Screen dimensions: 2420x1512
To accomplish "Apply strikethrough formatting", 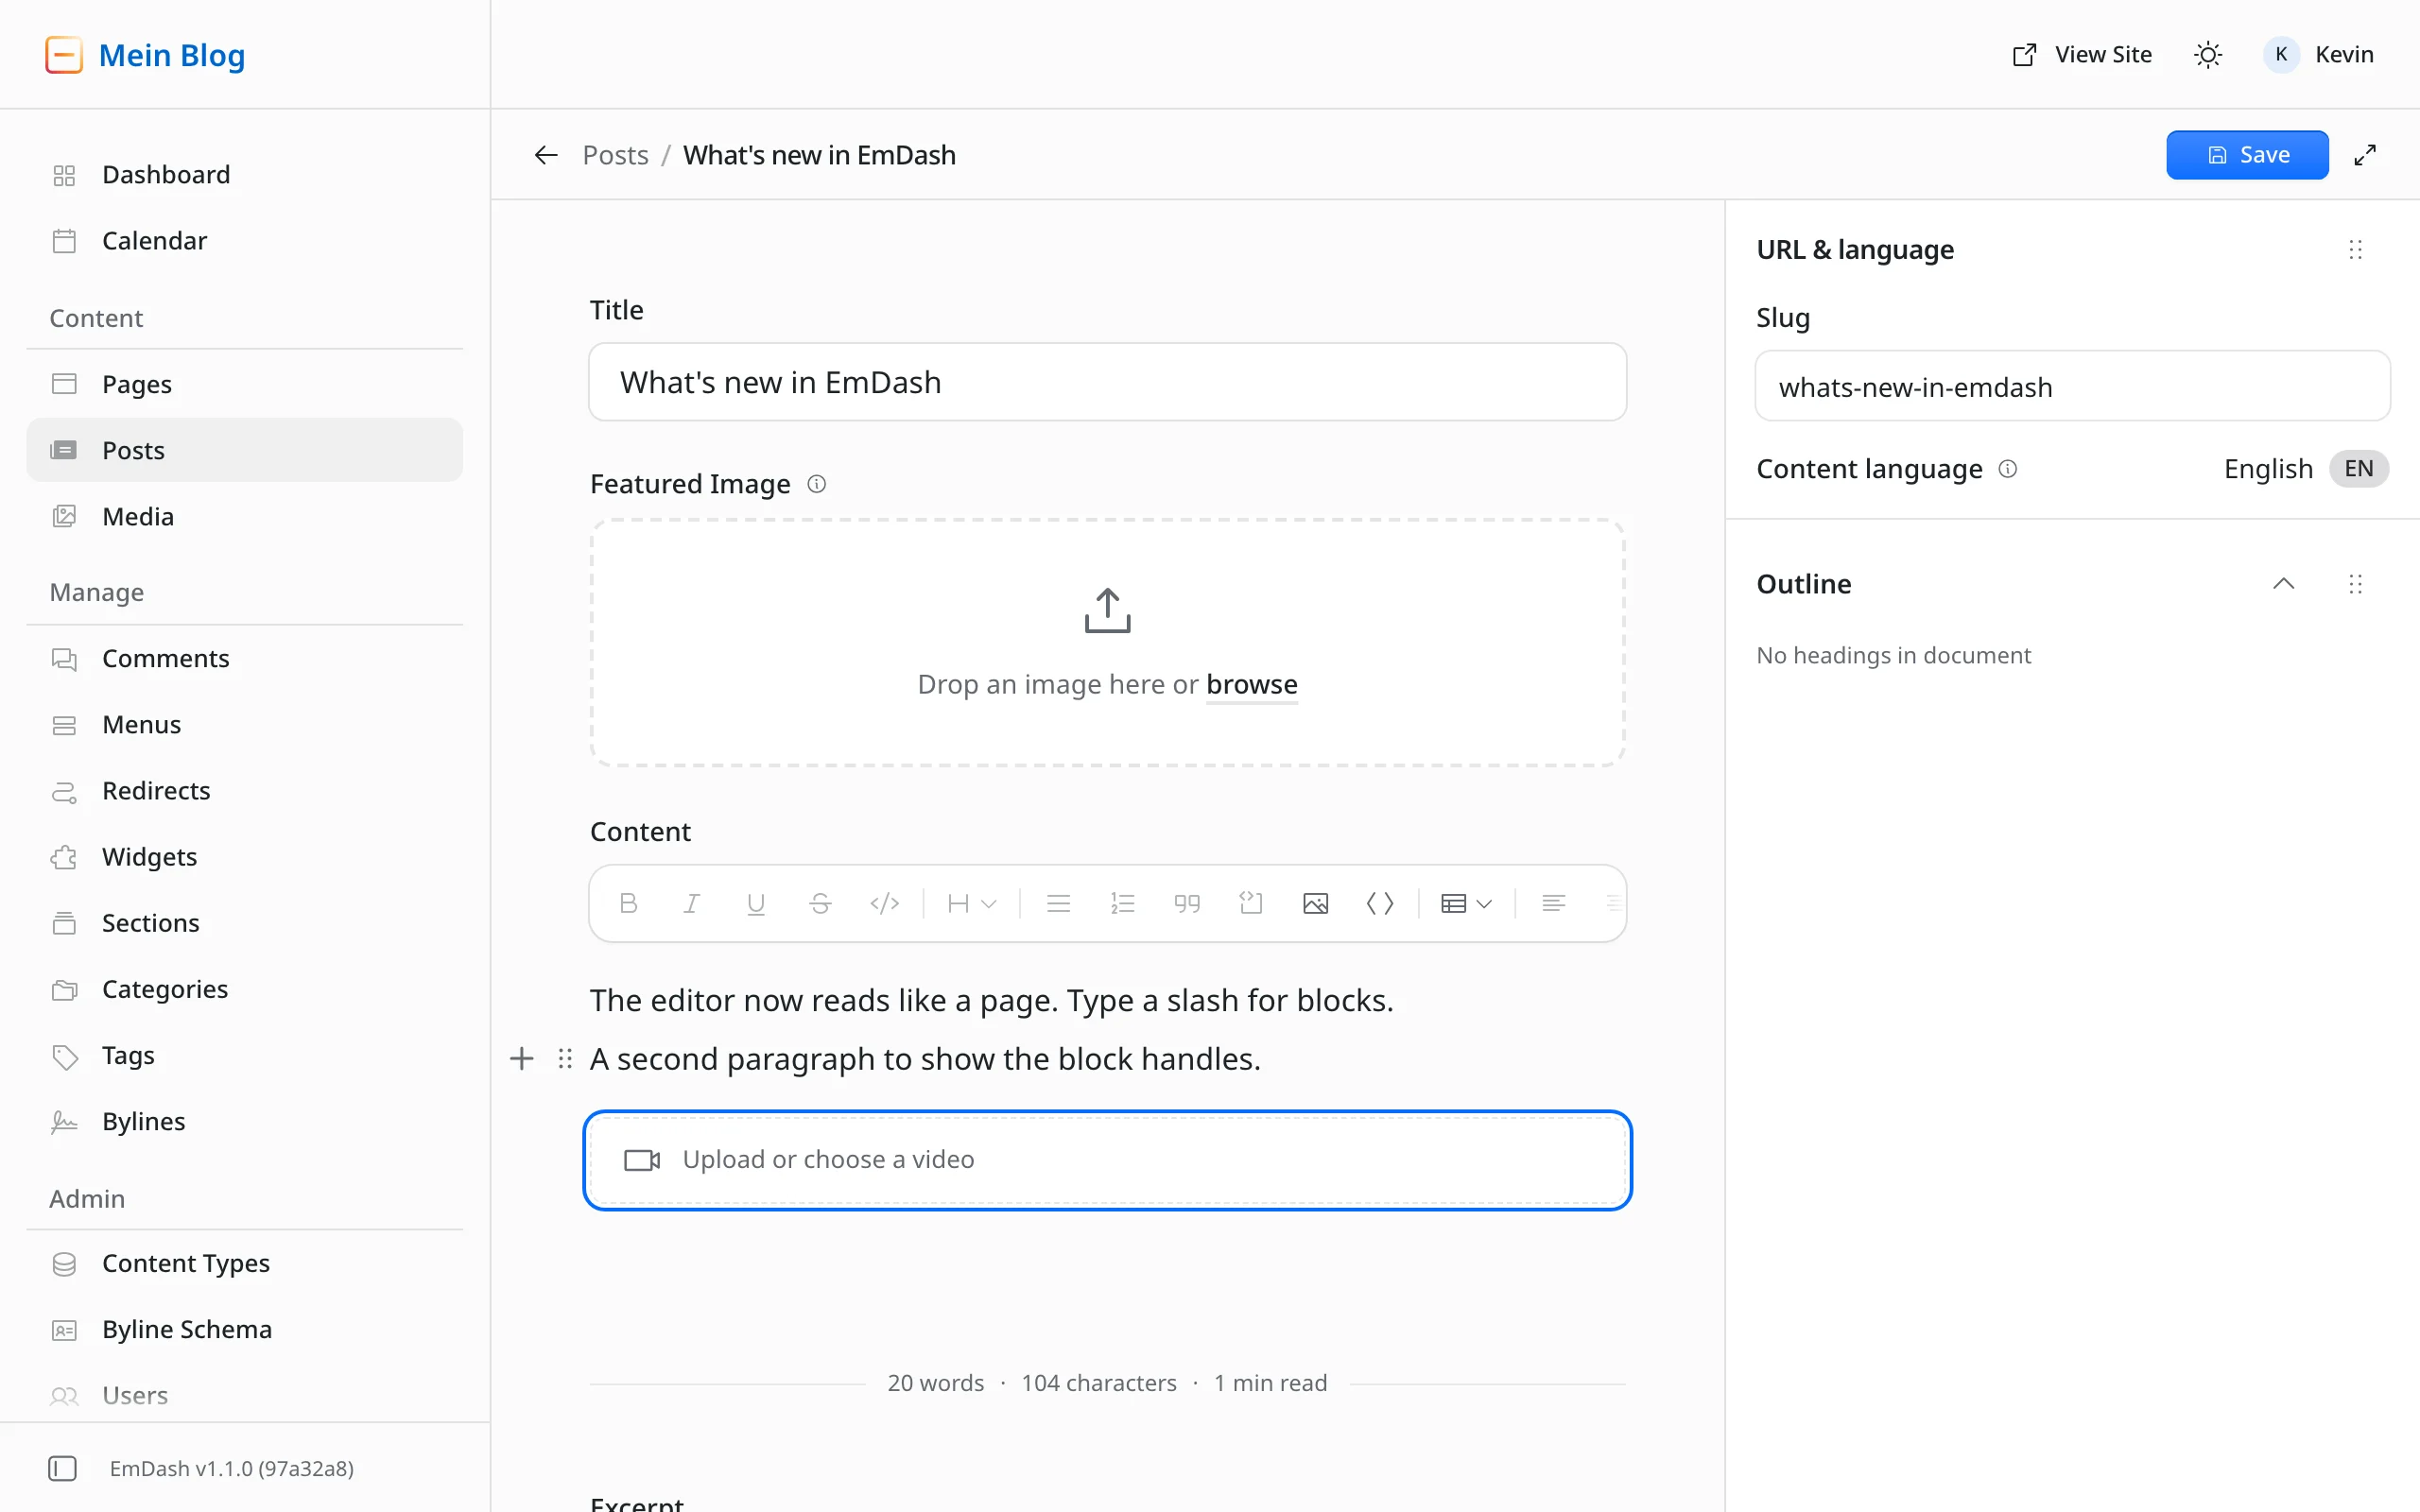I will (820, 903).
